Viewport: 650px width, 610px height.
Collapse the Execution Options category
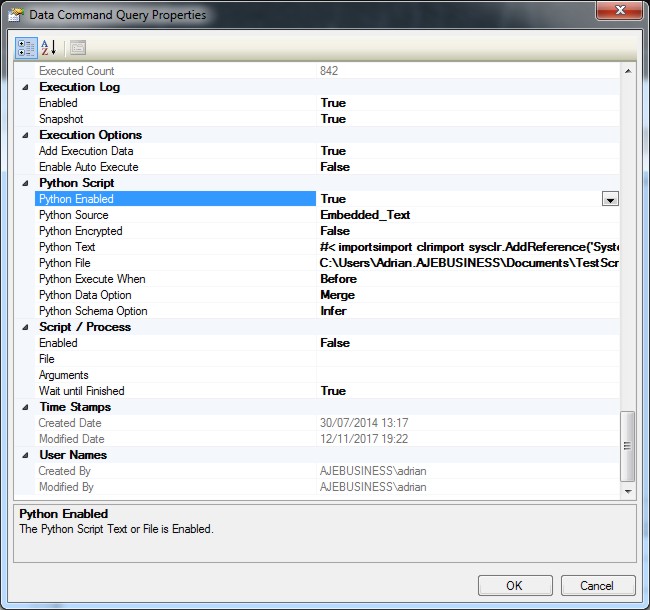point(25,135)
